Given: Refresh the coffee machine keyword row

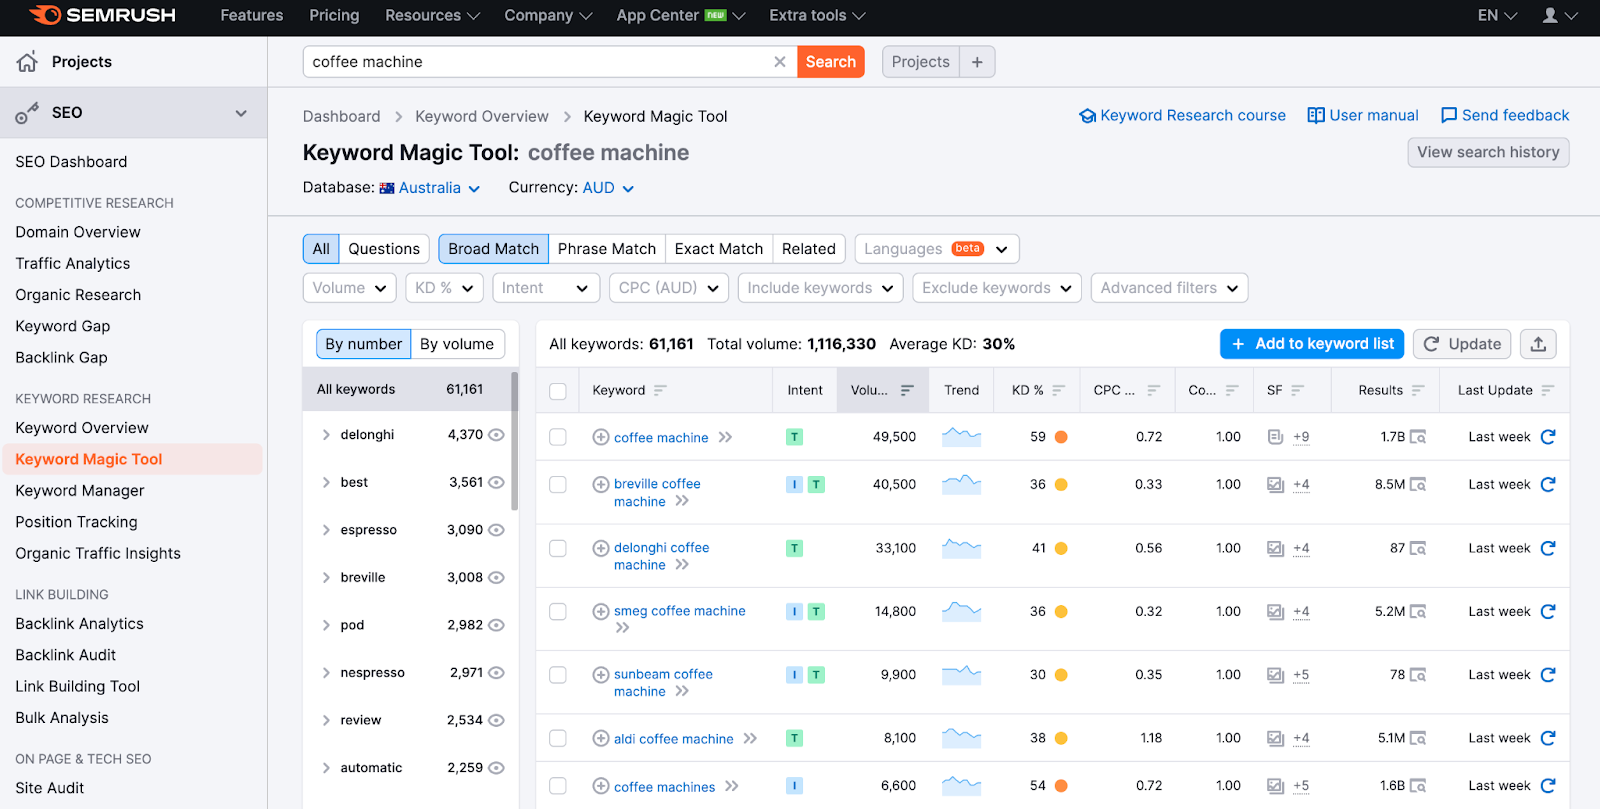Looking at the screenshot, I should click(1548, 437).
